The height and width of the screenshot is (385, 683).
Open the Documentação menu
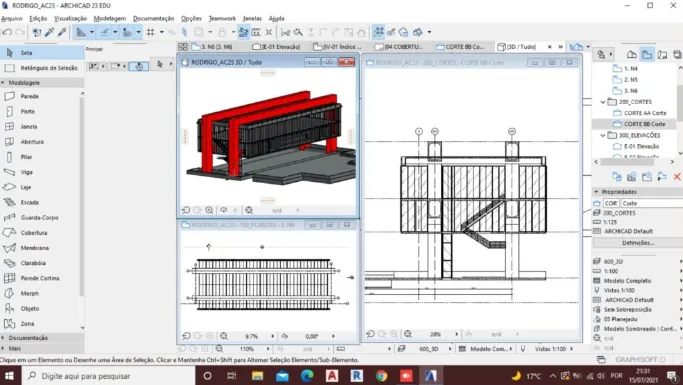[153, 18]
